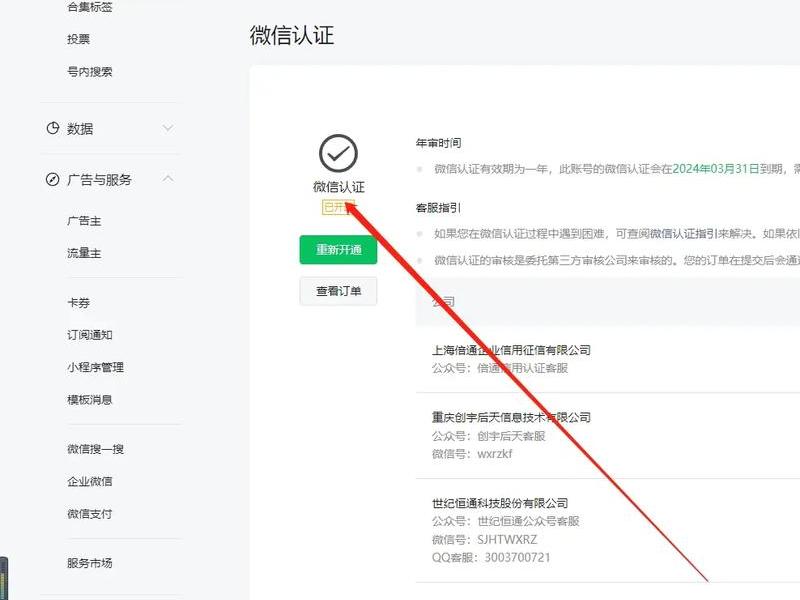This screenshot has width=800, height=600.
Task: Open the 广告与服务 section label
Action: 99,180
